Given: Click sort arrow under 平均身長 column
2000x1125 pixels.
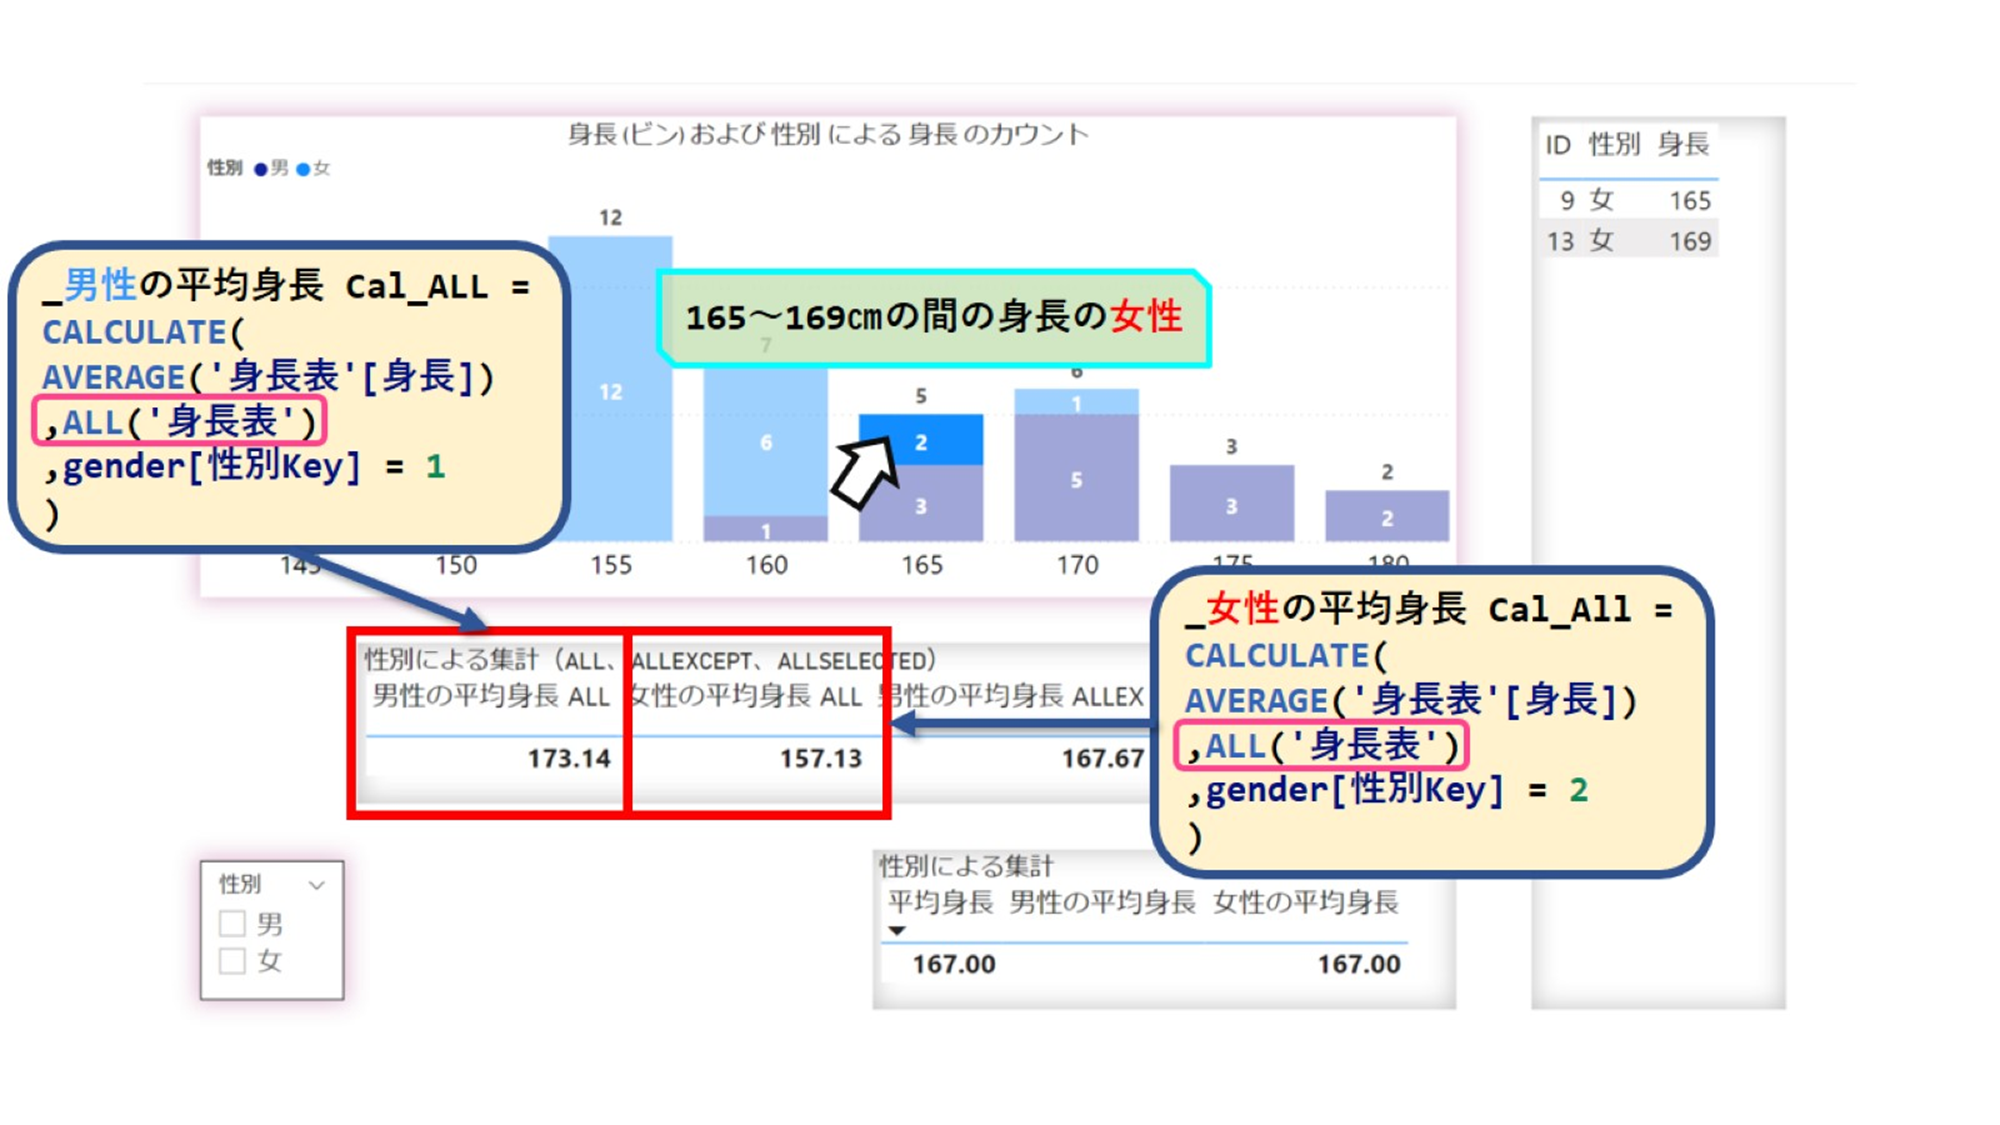Looking at the screenshot, I should pyautogui.click(x=897, y=931).
